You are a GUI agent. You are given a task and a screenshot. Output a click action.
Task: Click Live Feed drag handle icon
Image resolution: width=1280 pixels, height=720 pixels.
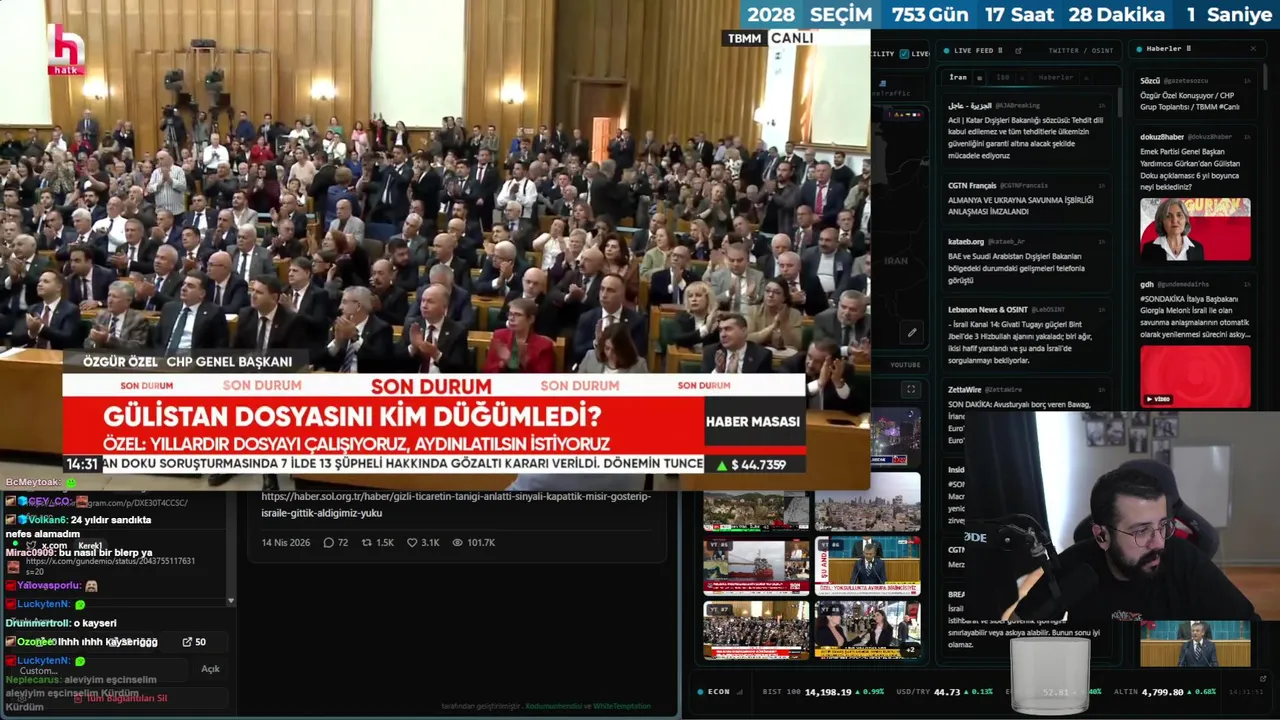point(1000,50)
